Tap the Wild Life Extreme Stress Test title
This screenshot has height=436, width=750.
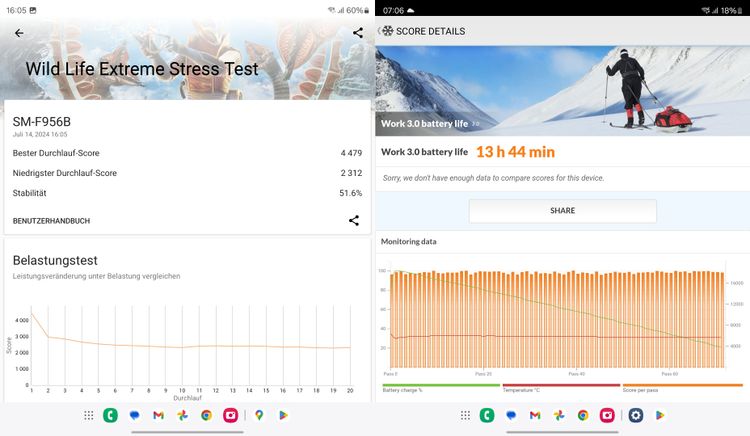(x=142, y=69)
